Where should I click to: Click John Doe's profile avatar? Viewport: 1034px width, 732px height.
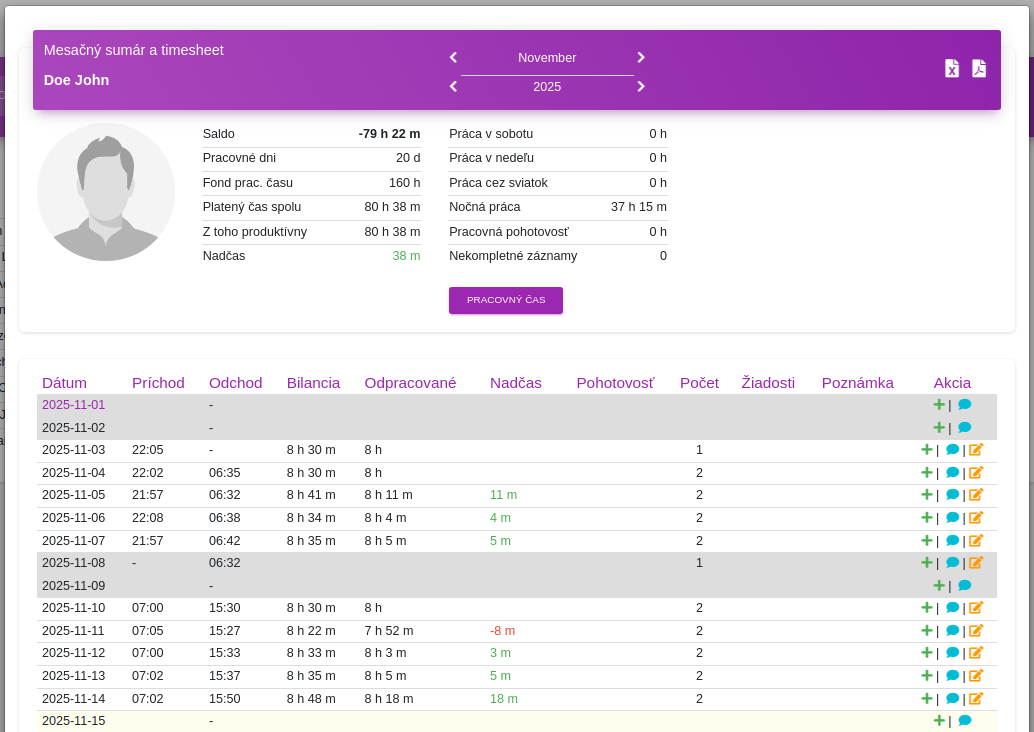(x=106, y=192)
